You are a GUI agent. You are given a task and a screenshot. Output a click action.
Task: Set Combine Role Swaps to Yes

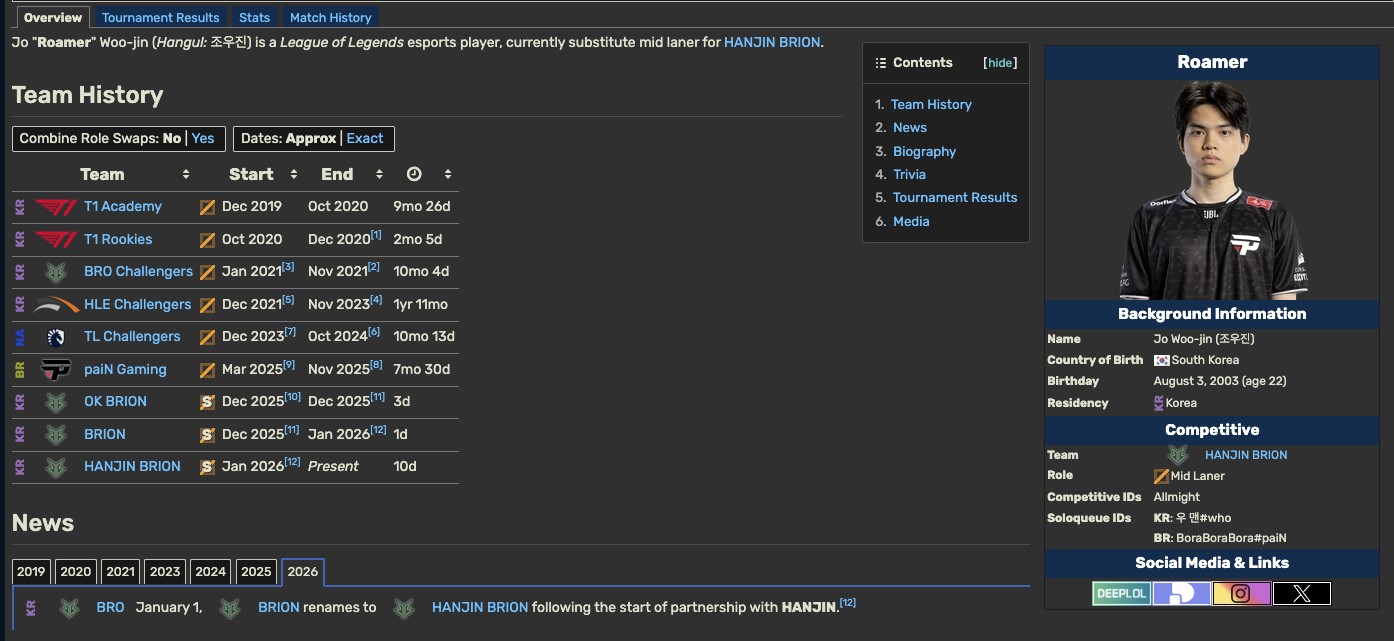[203, 139]
